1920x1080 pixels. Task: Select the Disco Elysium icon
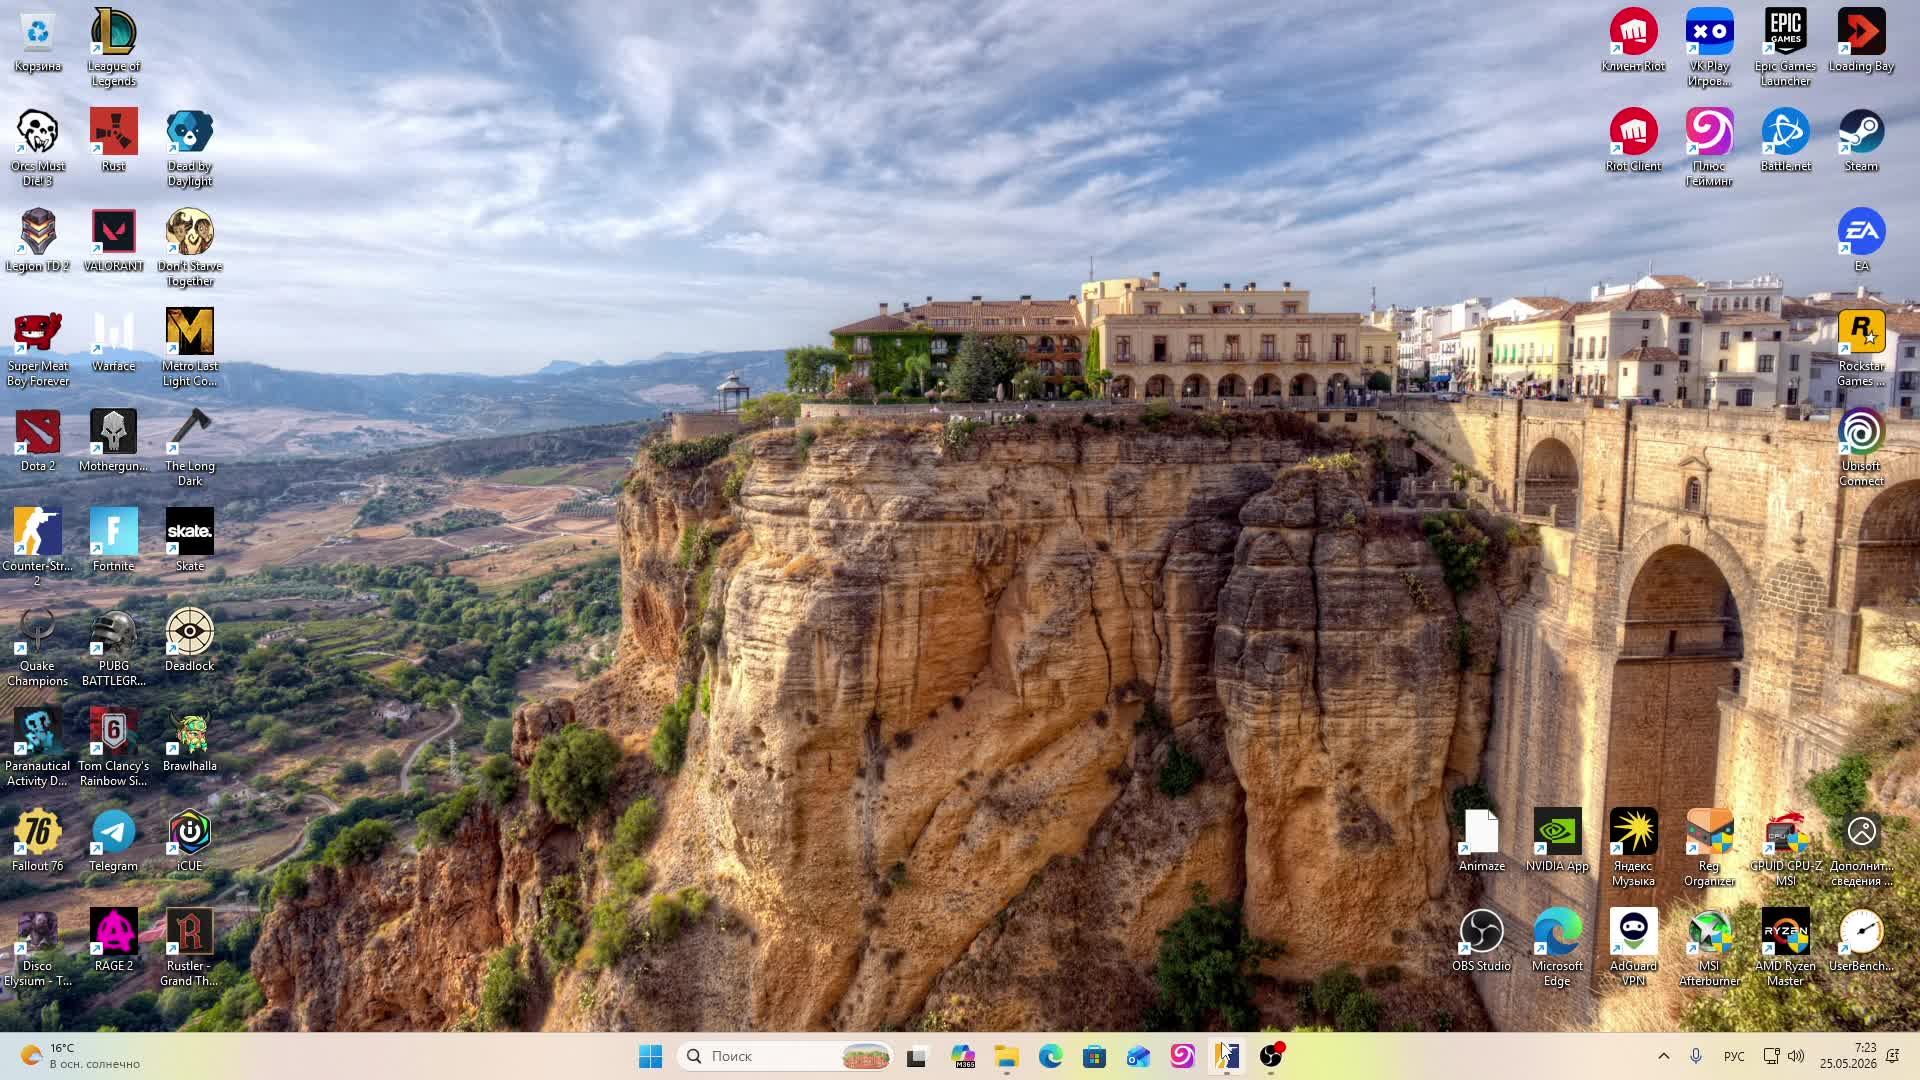(38, 948)
